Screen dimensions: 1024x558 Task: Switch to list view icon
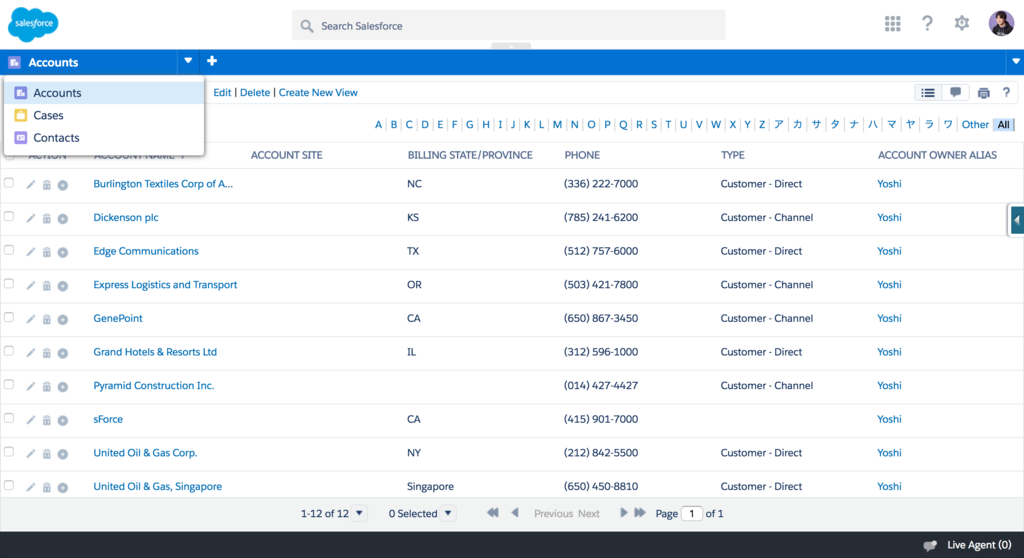(927, 93)
